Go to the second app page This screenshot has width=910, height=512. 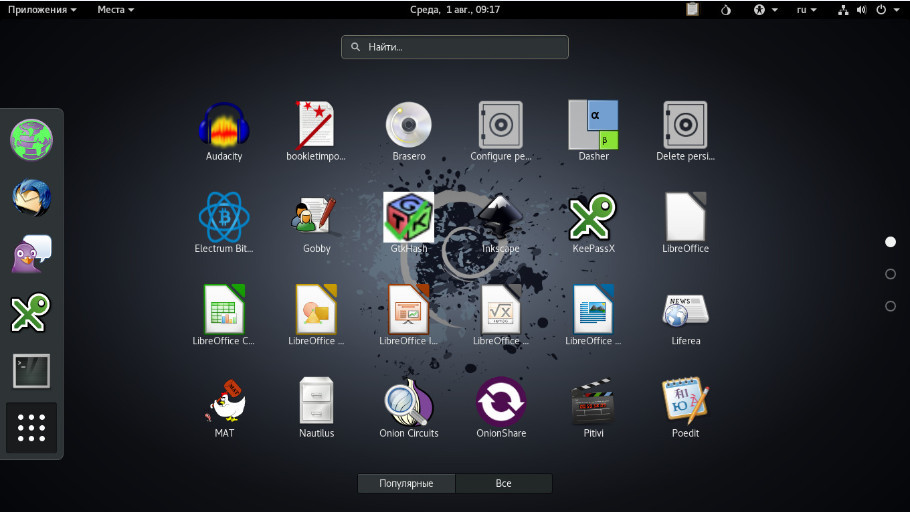point(890,274)
